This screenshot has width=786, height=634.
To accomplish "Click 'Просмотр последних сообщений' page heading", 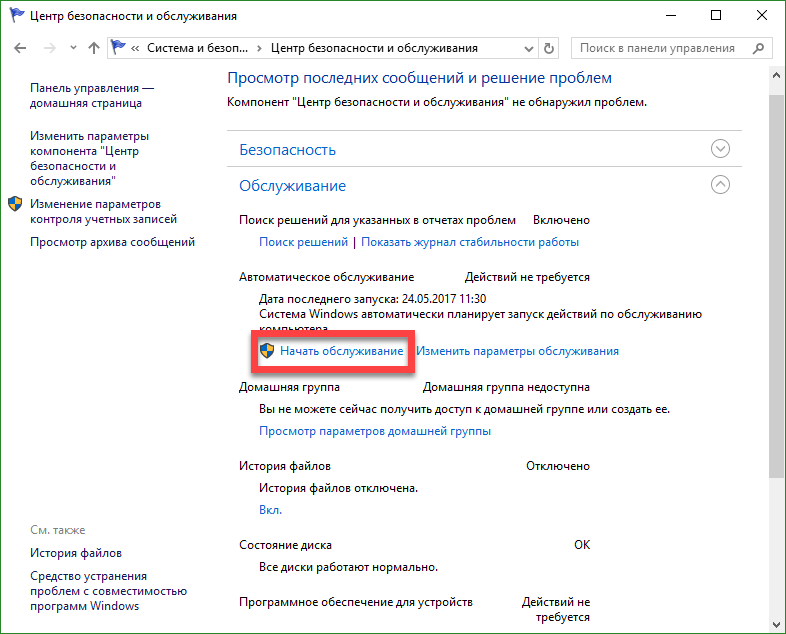I will click(x=419, y=78).
